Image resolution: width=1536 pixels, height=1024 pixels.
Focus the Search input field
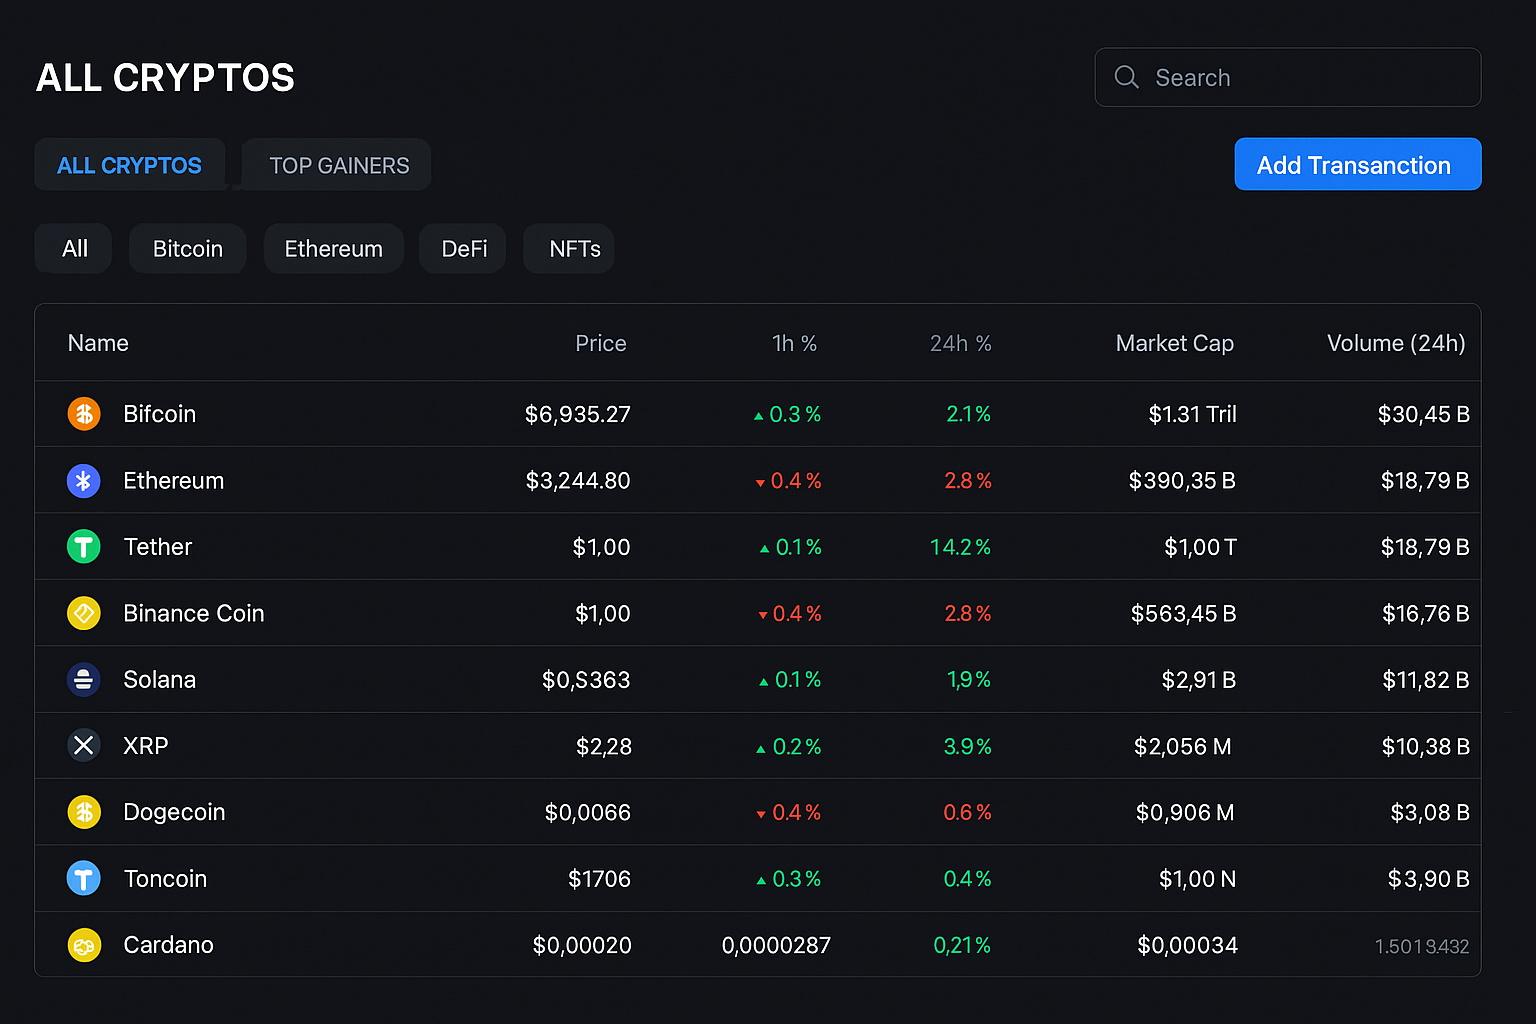click(1288, 77)
